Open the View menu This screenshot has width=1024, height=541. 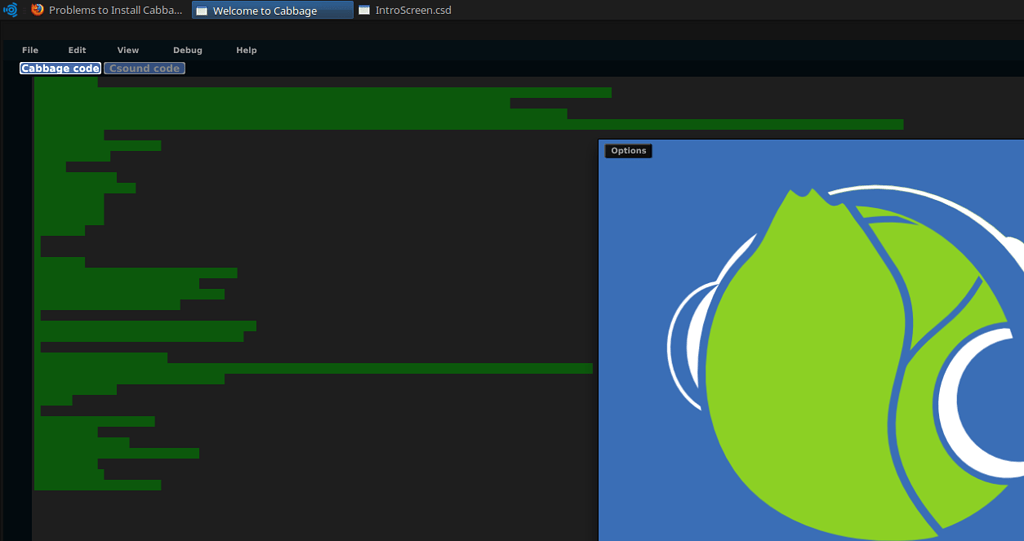coord(128,50)
